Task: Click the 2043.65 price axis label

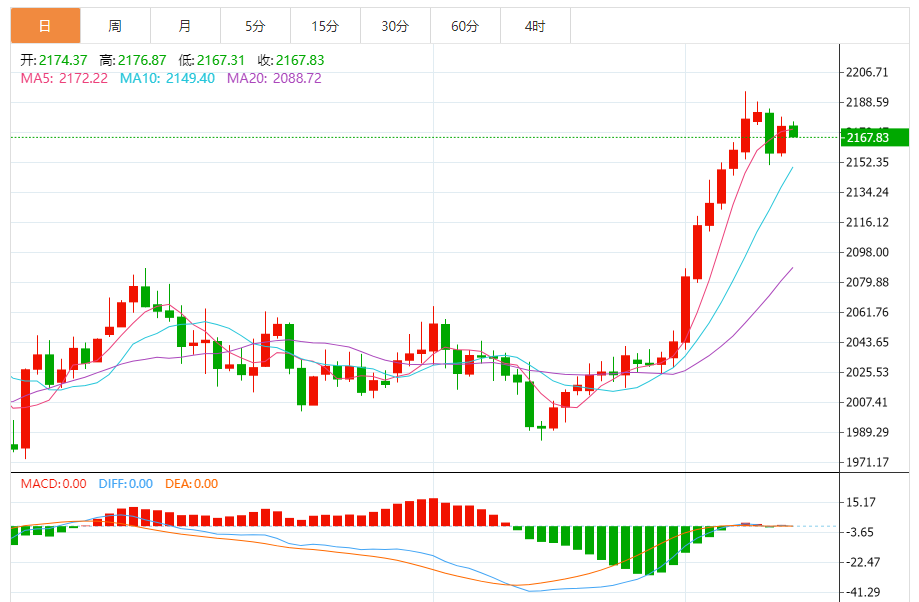Action: pyautogui.click(x=867, y=342)
